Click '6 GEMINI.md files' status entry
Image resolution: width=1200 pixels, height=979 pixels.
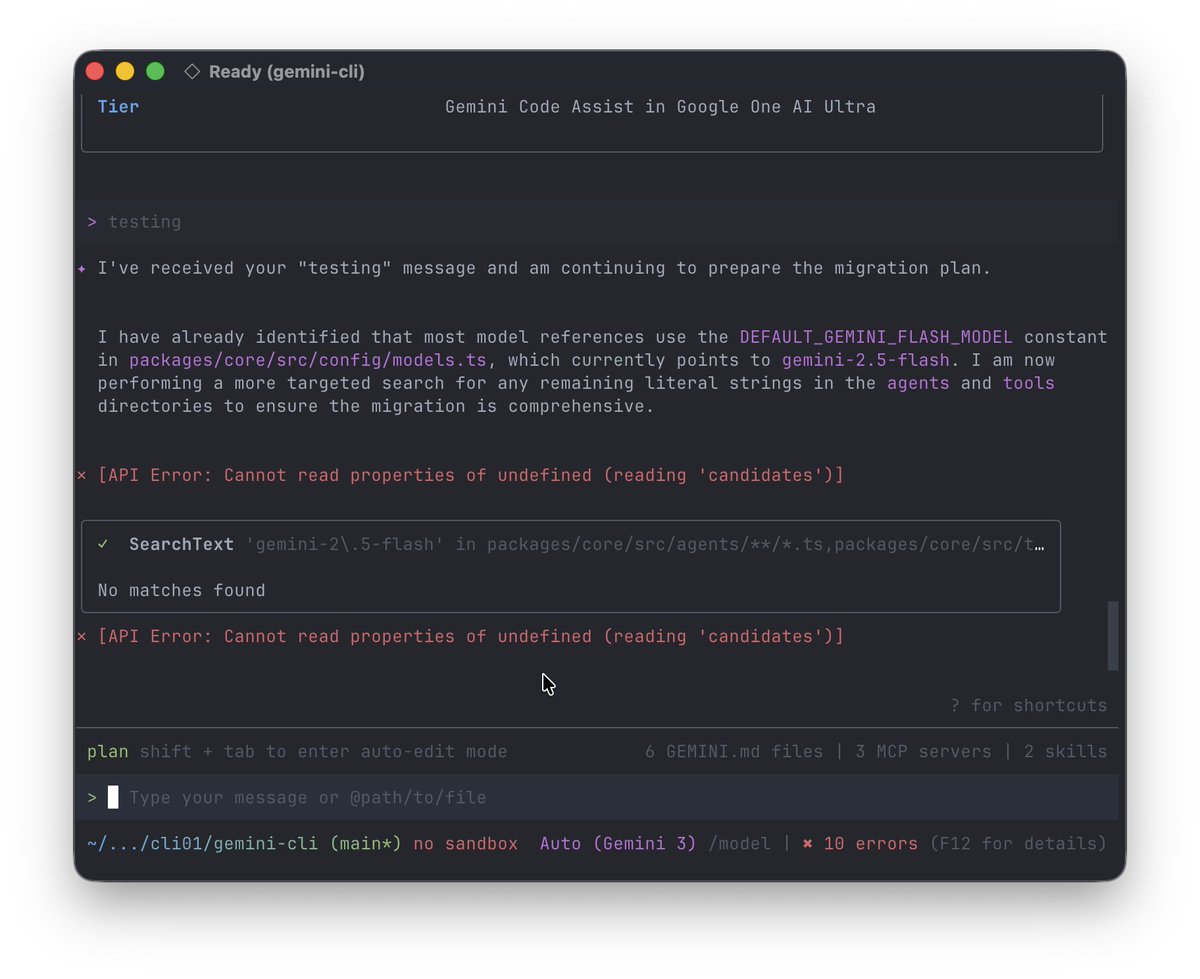tap(734, 752)
